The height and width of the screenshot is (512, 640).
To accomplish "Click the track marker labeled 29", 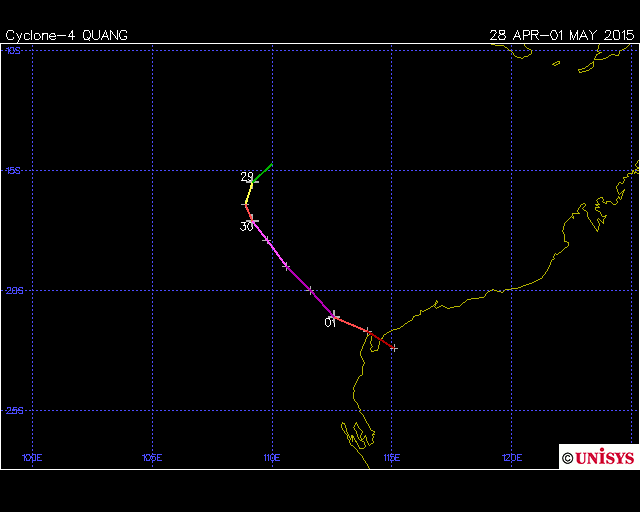I will (254, 181).
